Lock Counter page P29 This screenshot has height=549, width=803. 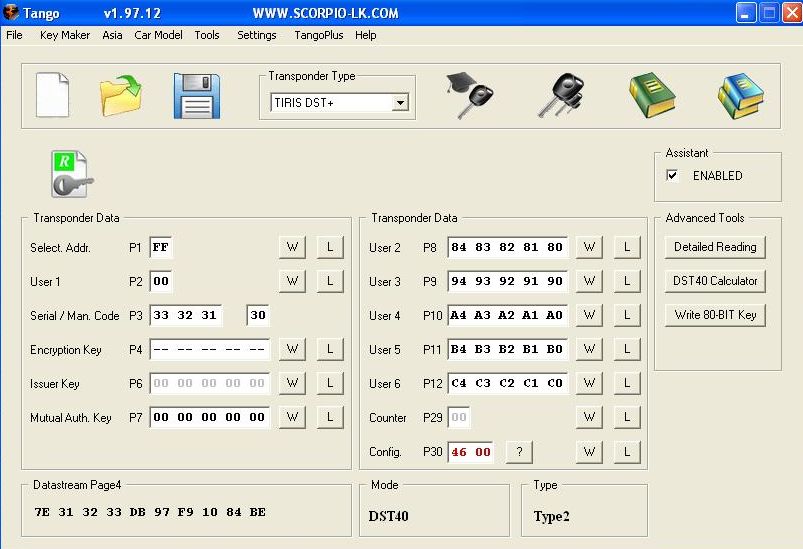(627, 417)
